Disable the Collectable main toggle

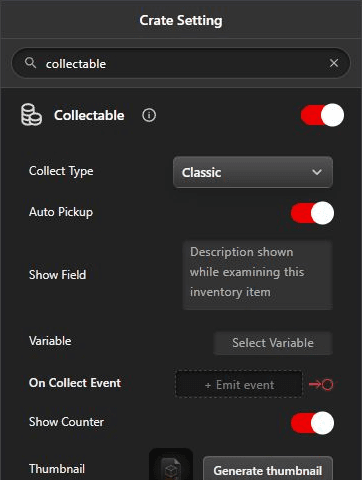coord(322,115)
